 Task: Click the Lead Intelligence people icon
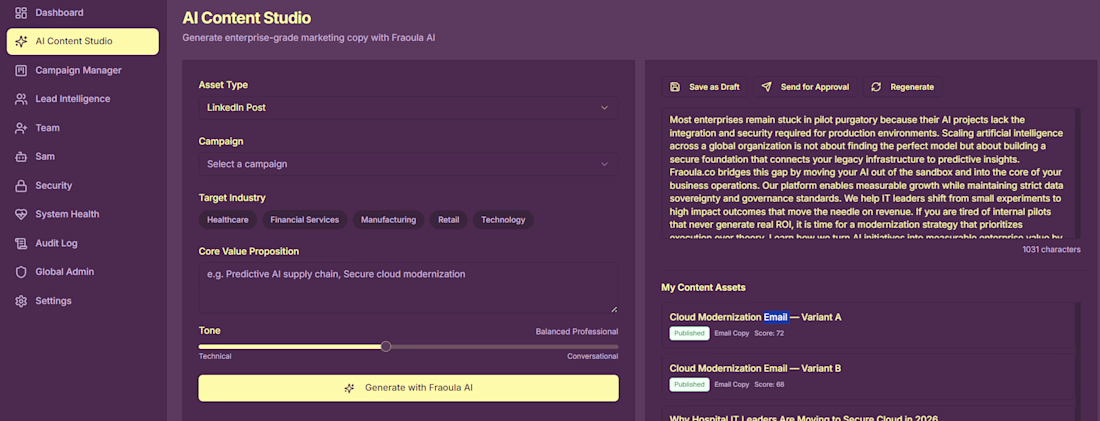(21, 99)
